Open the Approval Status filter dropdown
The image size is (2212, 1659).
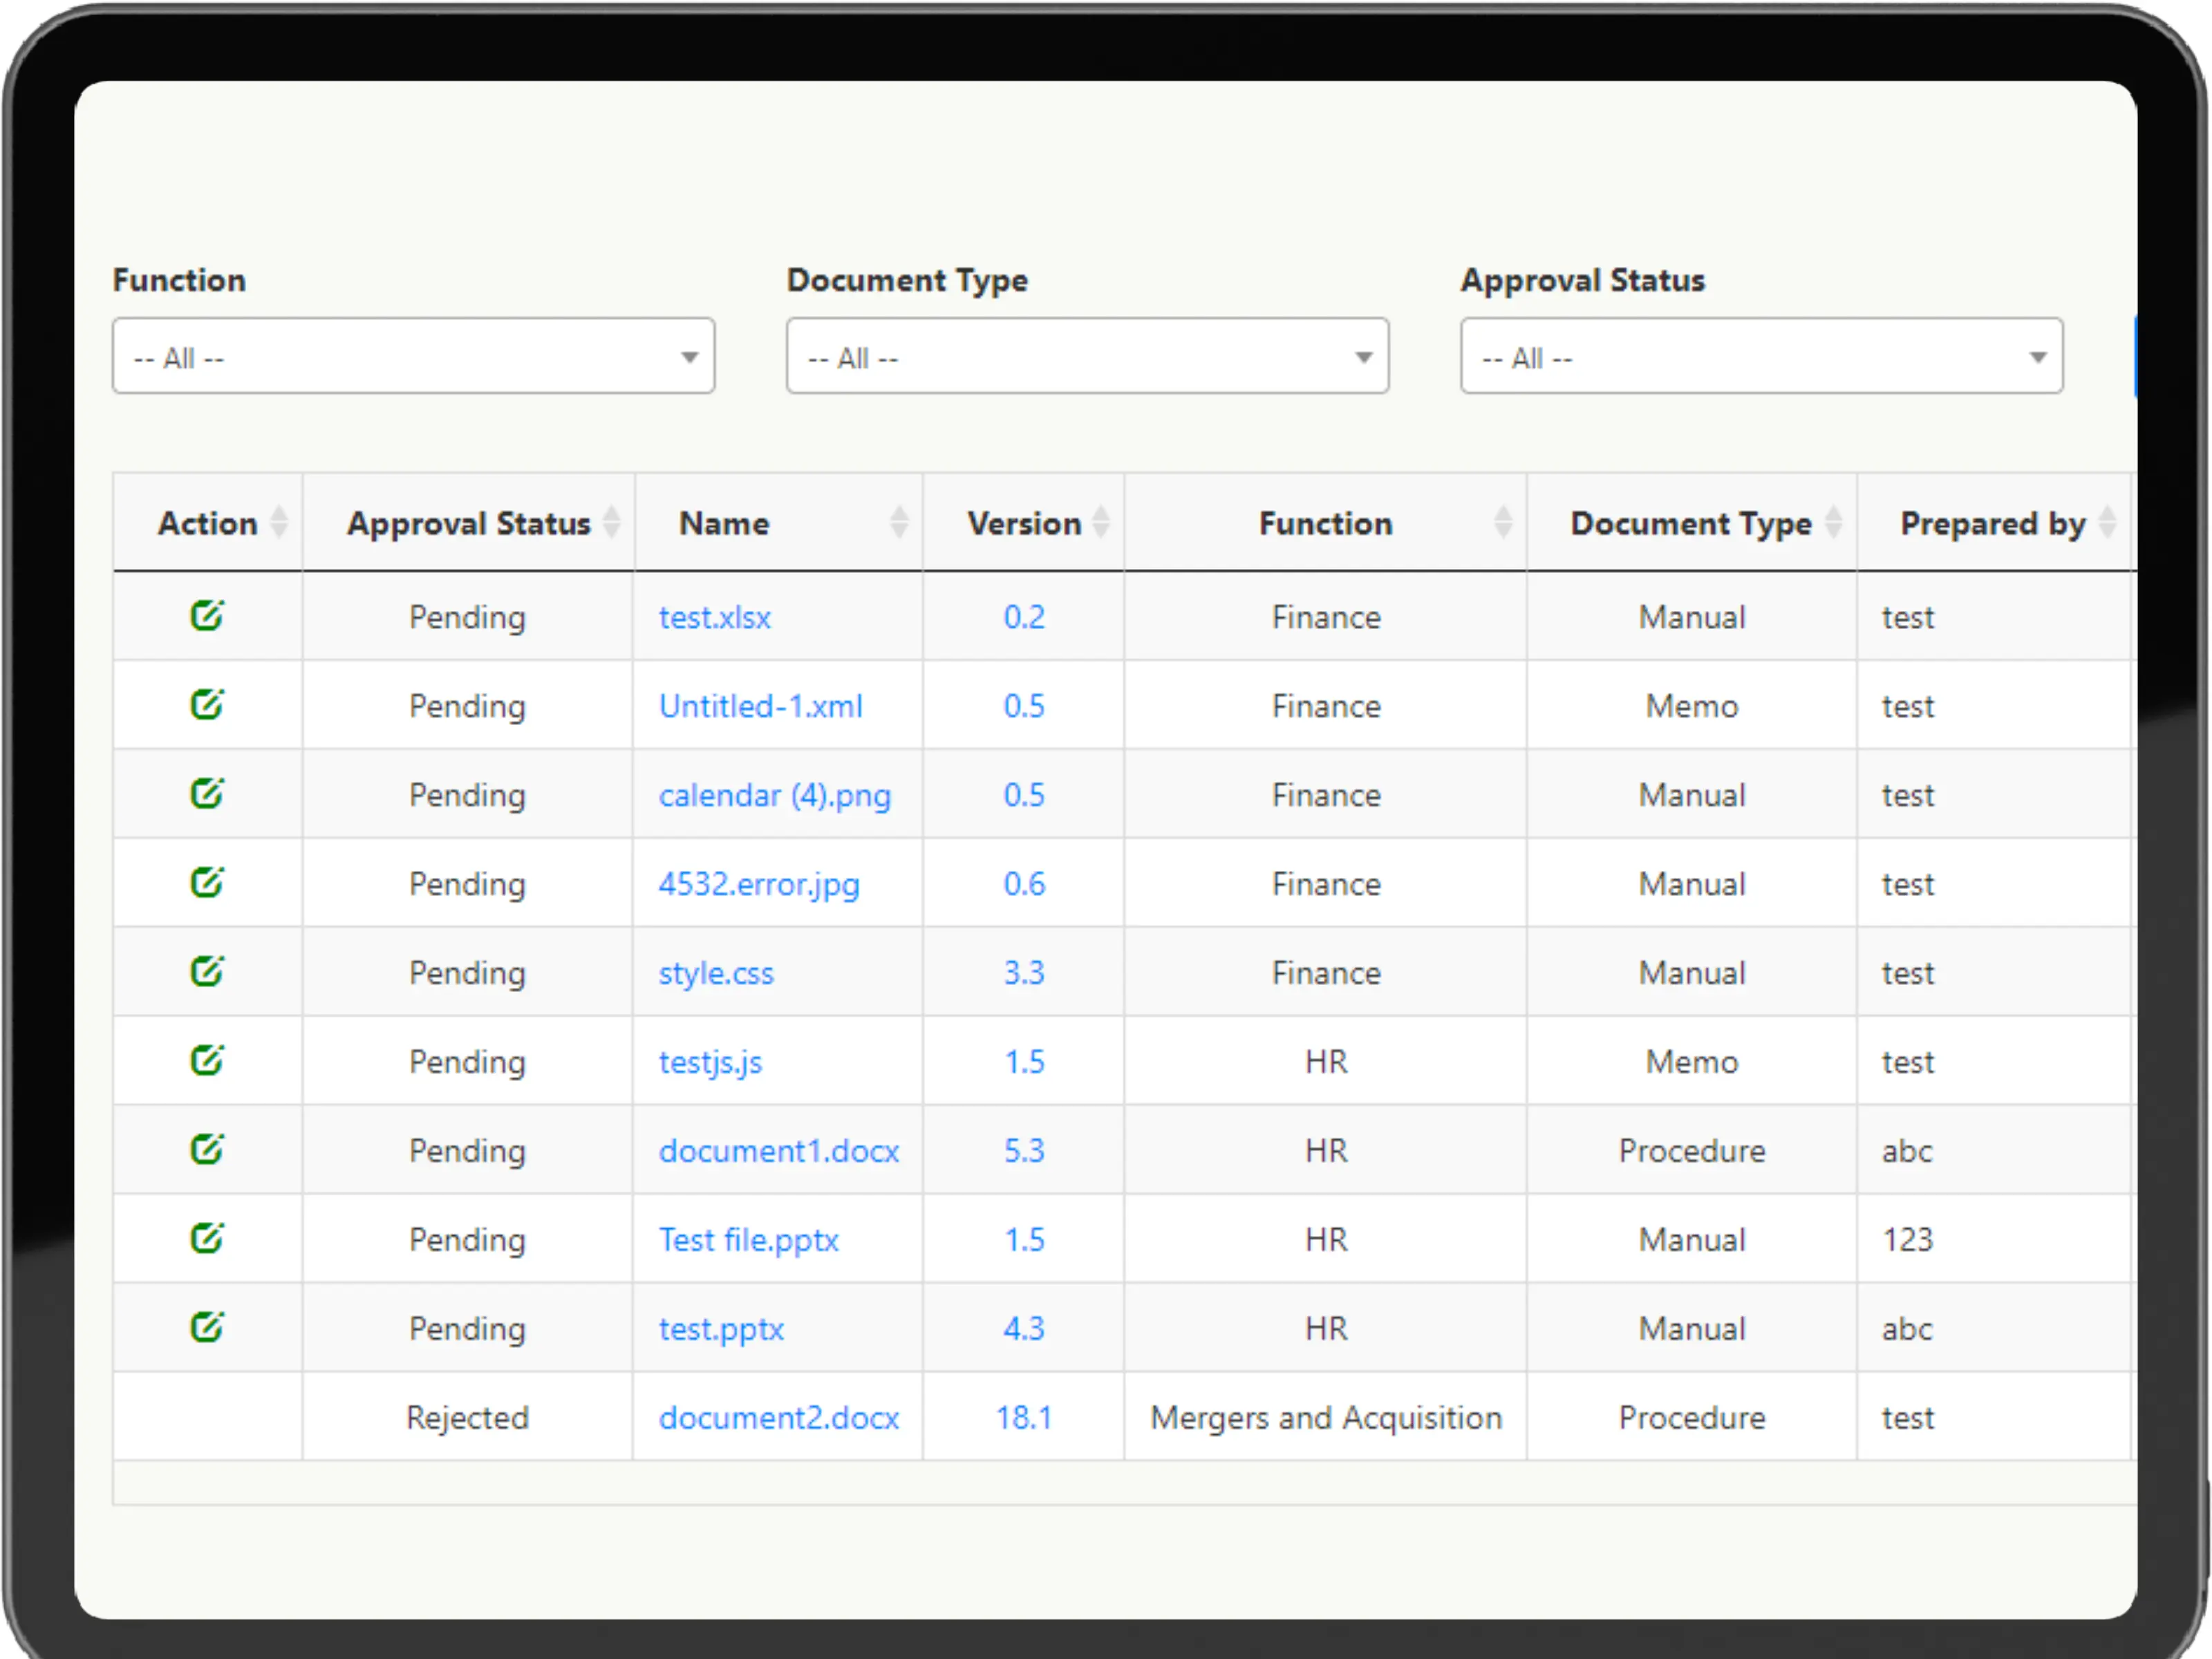coord(1762,356)
